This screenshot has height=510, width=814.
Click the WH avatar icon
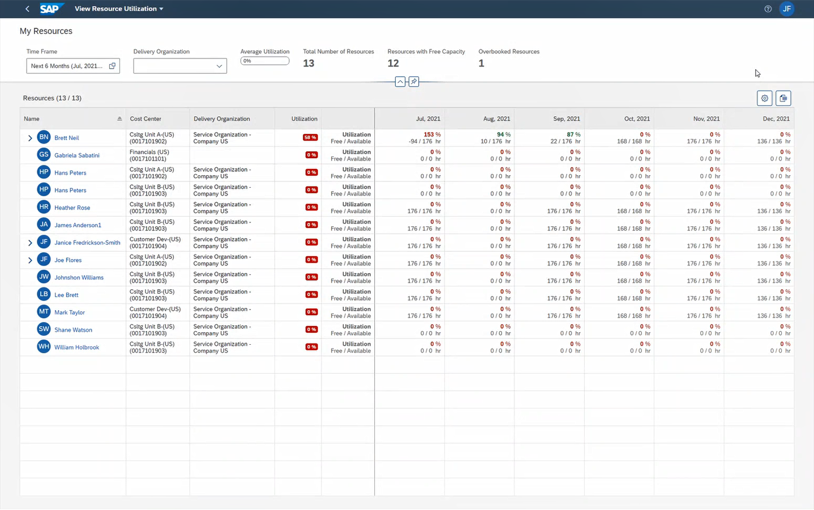click(44, 347)
